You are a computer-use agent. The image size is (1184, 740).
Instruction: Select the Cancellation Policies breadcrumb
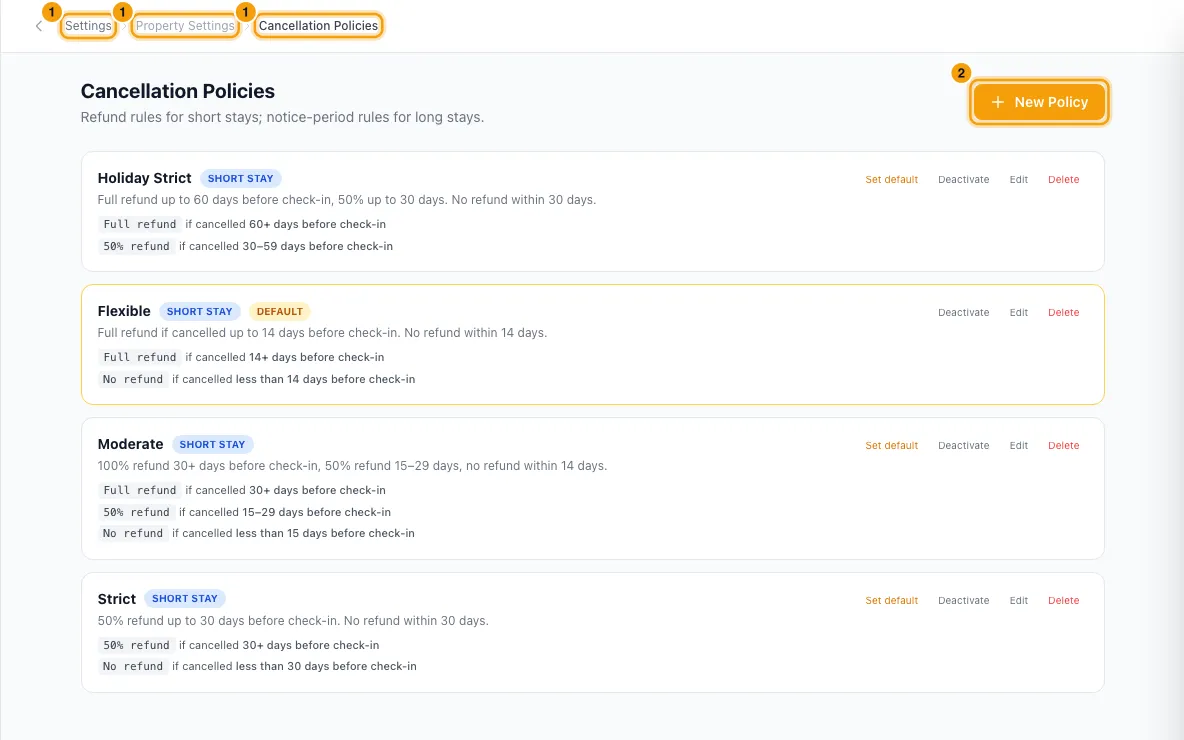(318, 26)
